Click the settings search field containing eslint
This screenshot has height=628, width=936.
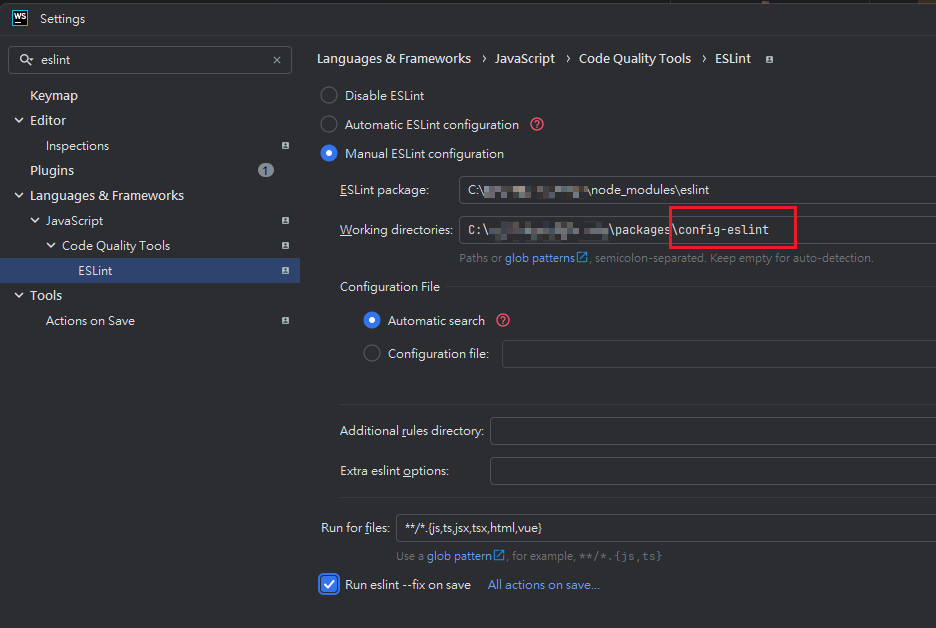pos(150,60)
